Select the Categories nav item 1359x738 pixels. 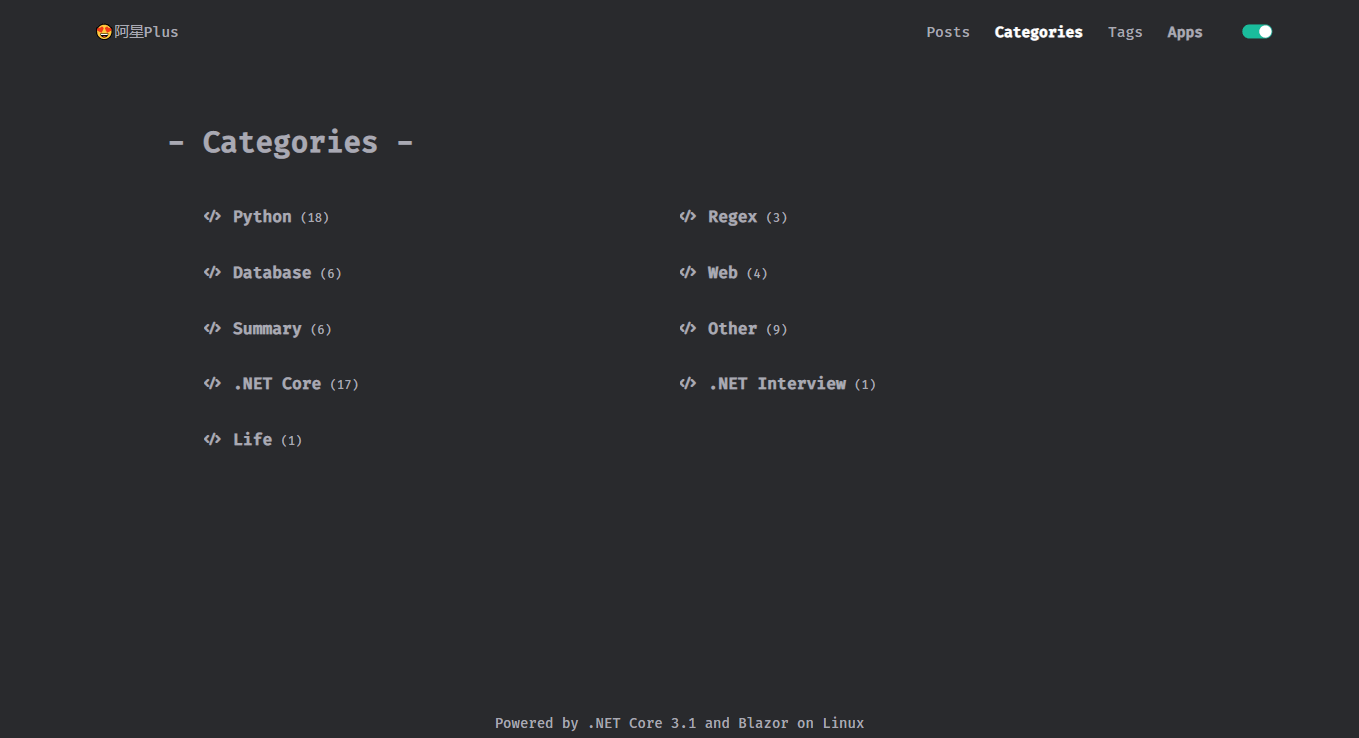[x=1038, y=32]
